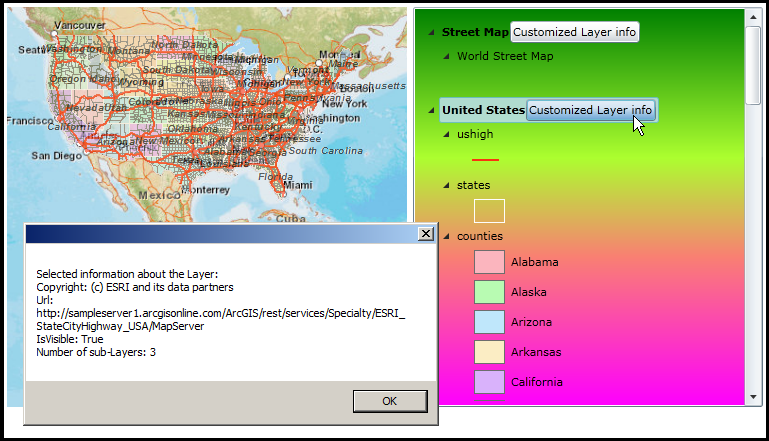Screen dimensions: 769x441
Task: Close the layer info message box
Action: pyautogui.click(x=425, y=234)
